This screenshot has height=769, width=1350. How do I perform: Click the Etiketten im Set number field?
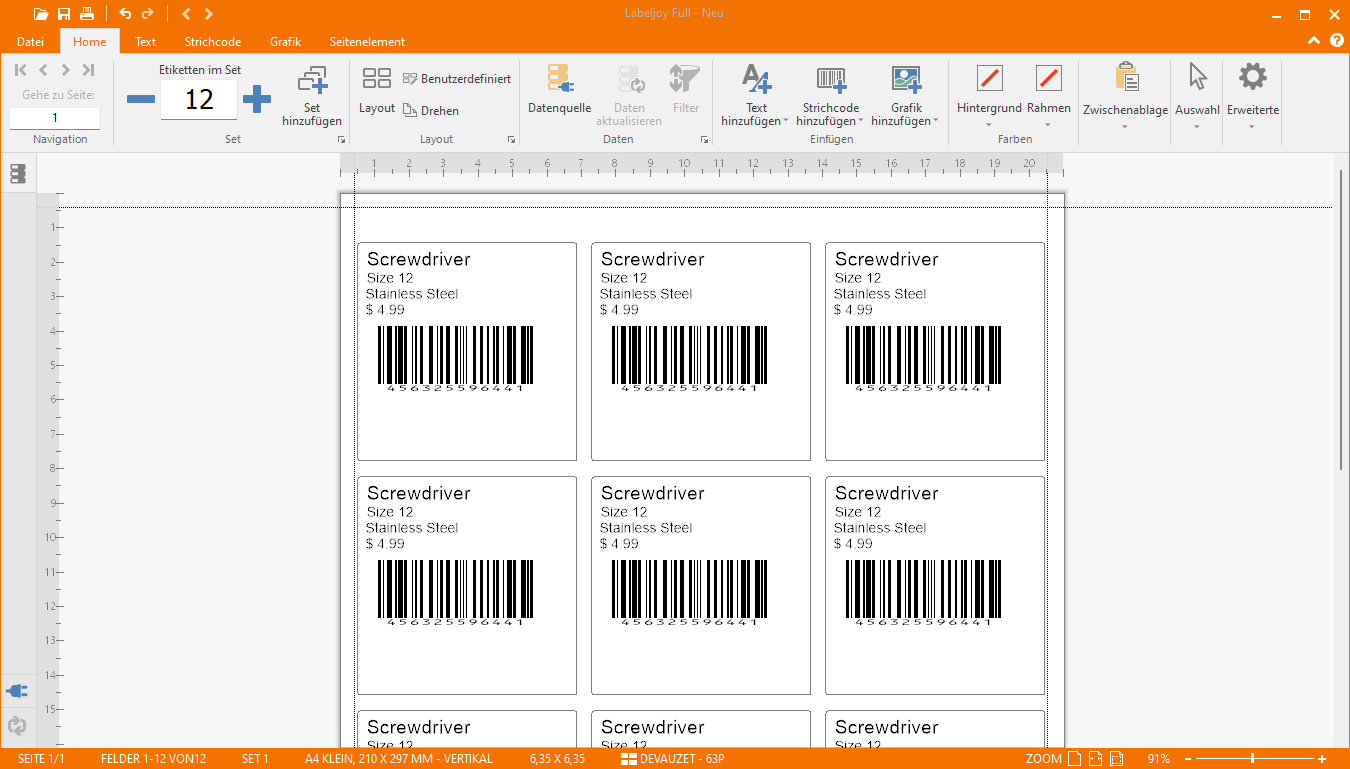coord(199,99)
